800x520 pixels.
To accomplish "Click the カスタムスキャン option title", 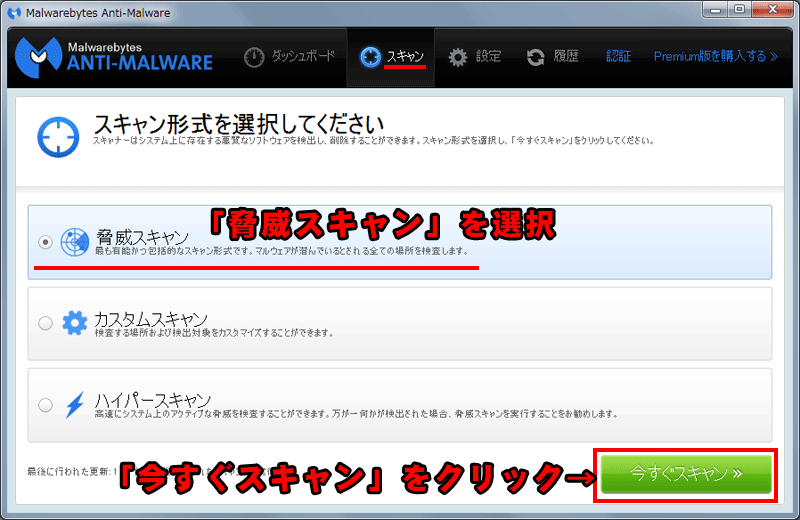I will 151,319.
